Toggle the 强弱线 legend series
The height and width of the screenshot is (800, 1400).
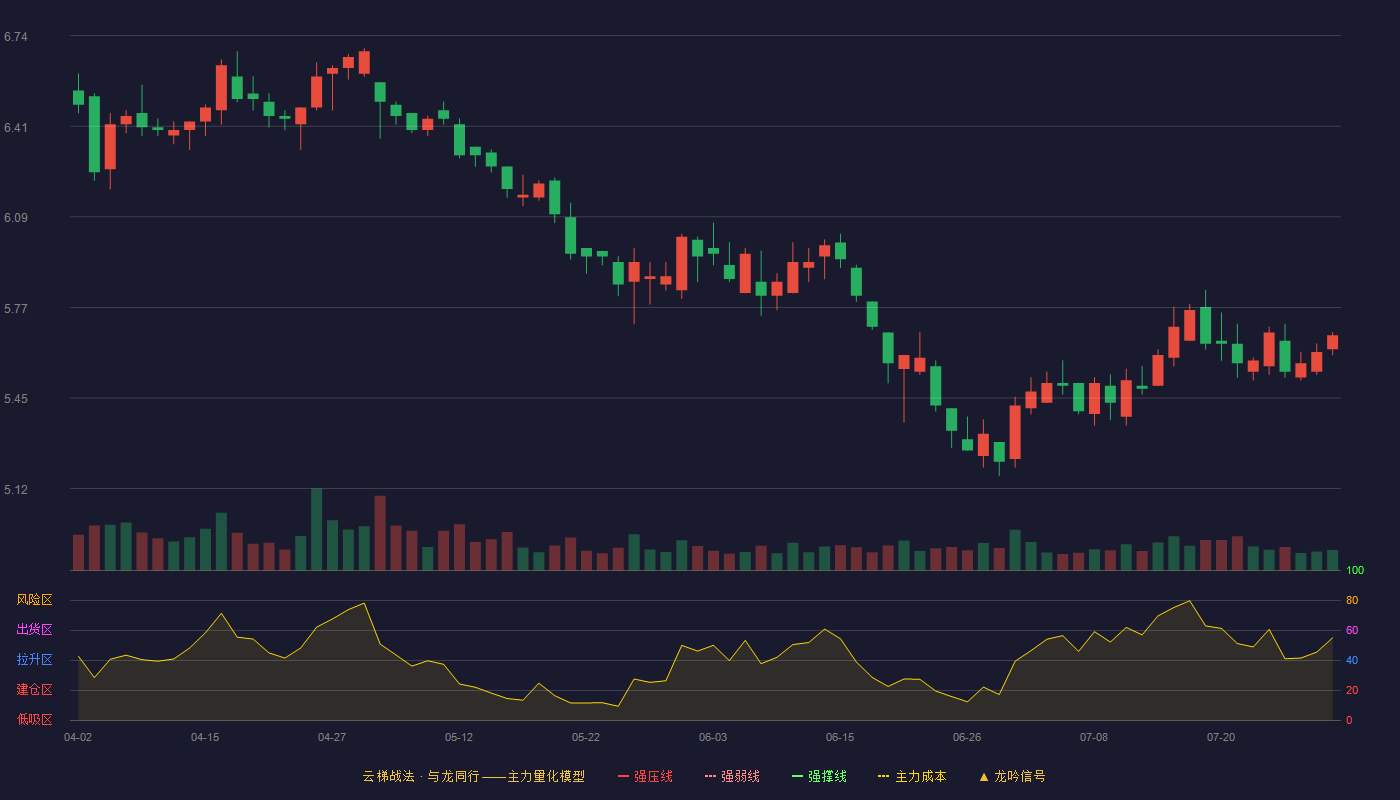732,776
